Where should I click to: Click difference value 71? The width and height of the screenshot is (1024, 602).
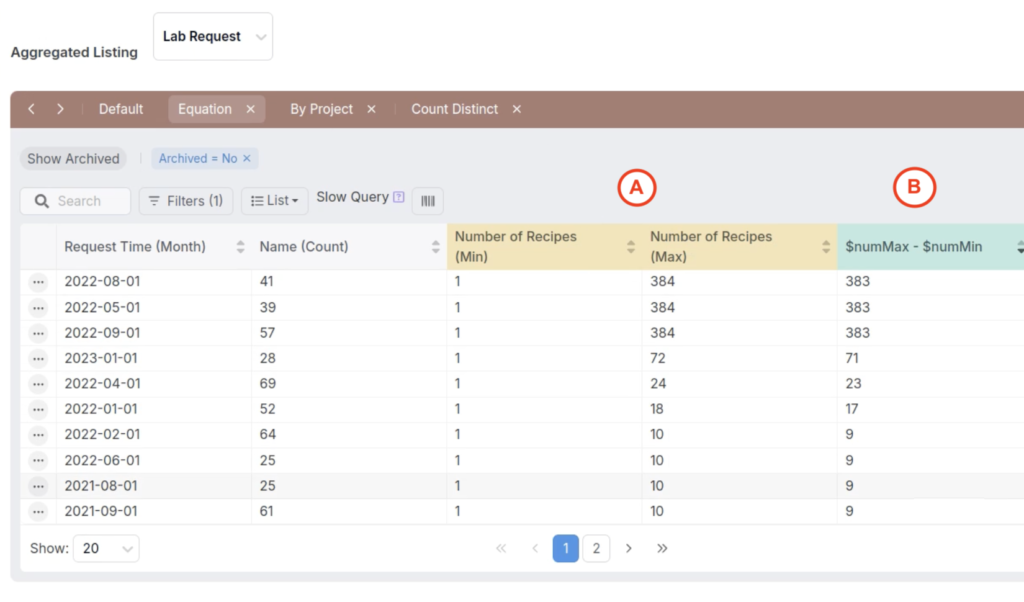click(x=852, y=358)
